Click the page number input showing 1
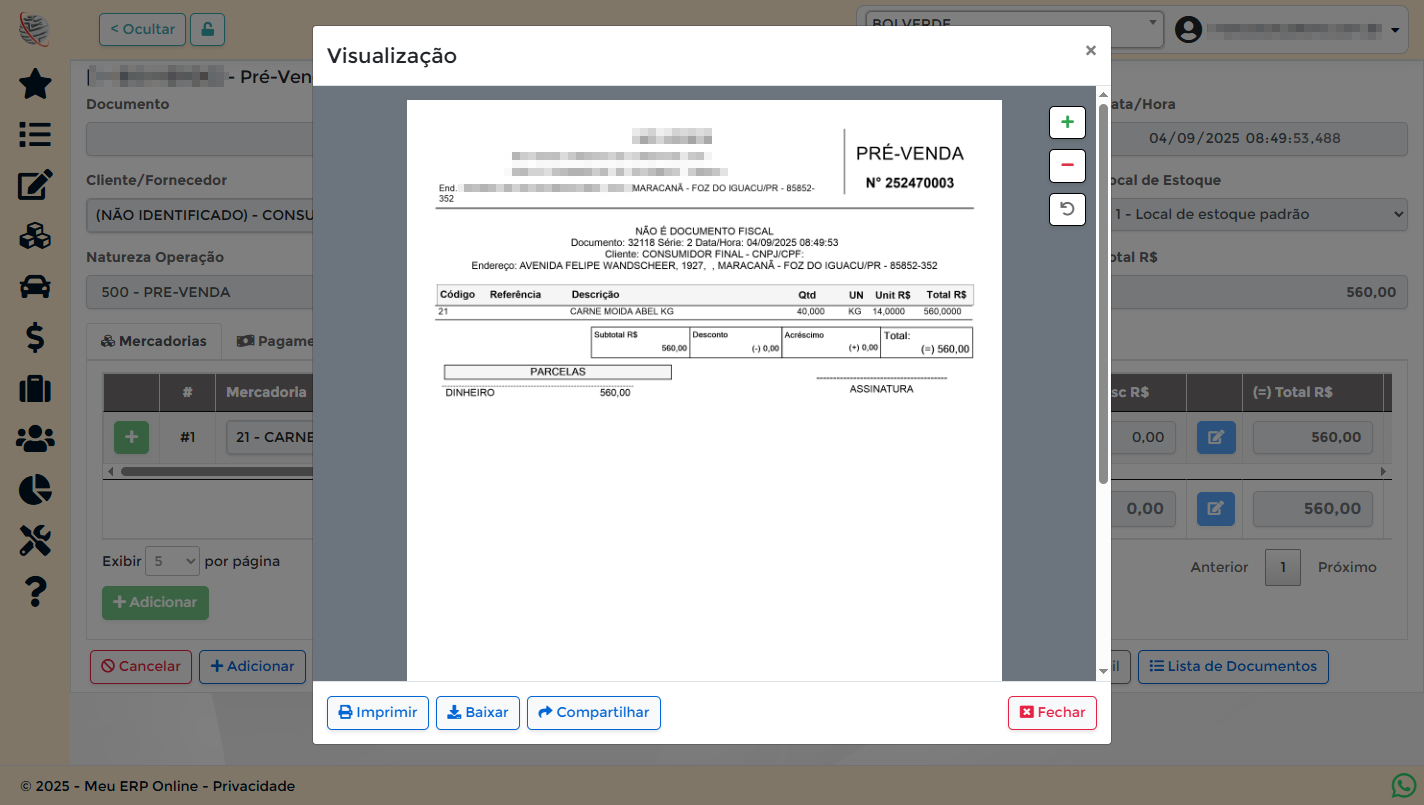 tap(1282, 567)
